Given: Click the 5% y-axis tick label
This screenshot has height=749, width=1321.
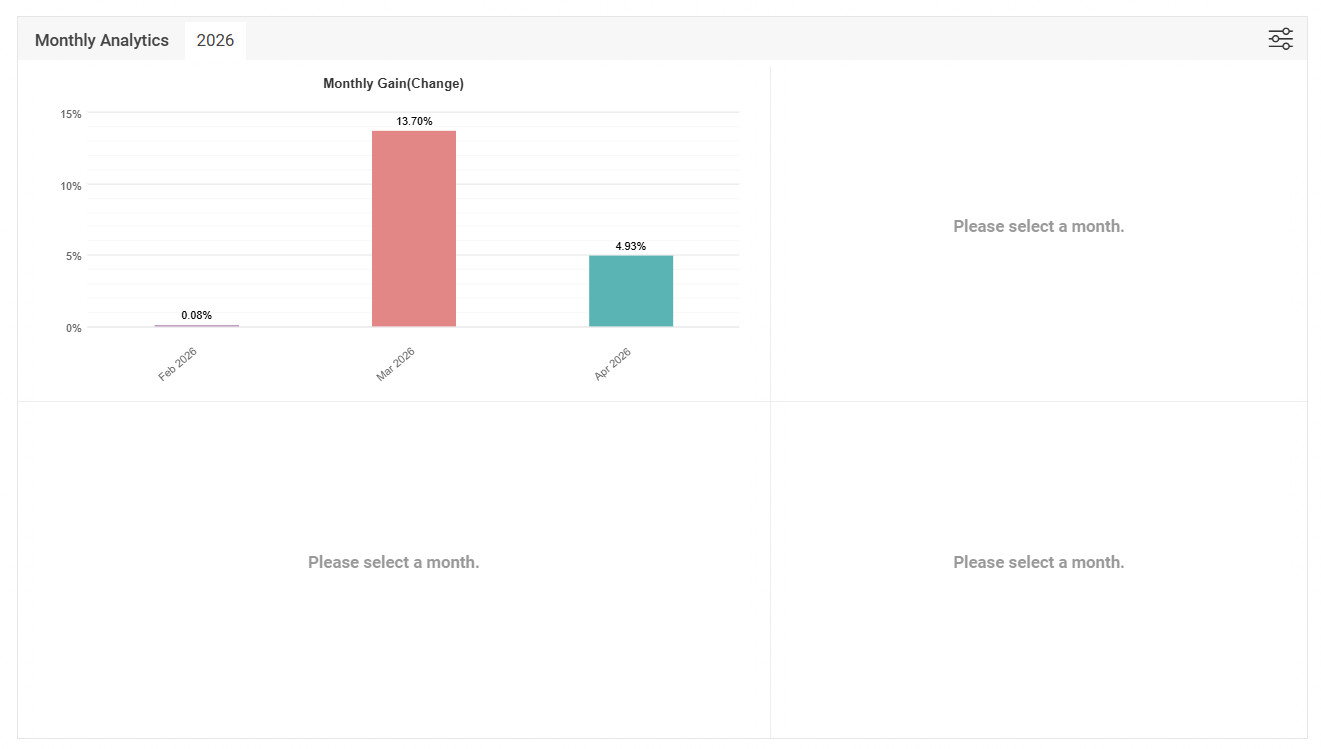Looking at the screenshot, I should coord(74,256).
